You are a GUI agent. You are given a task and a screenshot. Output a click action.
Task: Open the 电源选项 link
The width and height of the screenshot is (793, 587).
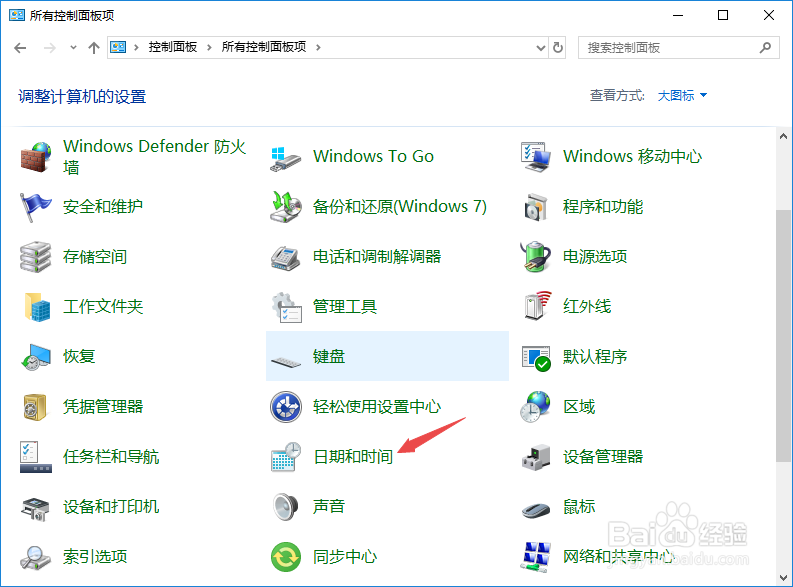coord(595,256)
